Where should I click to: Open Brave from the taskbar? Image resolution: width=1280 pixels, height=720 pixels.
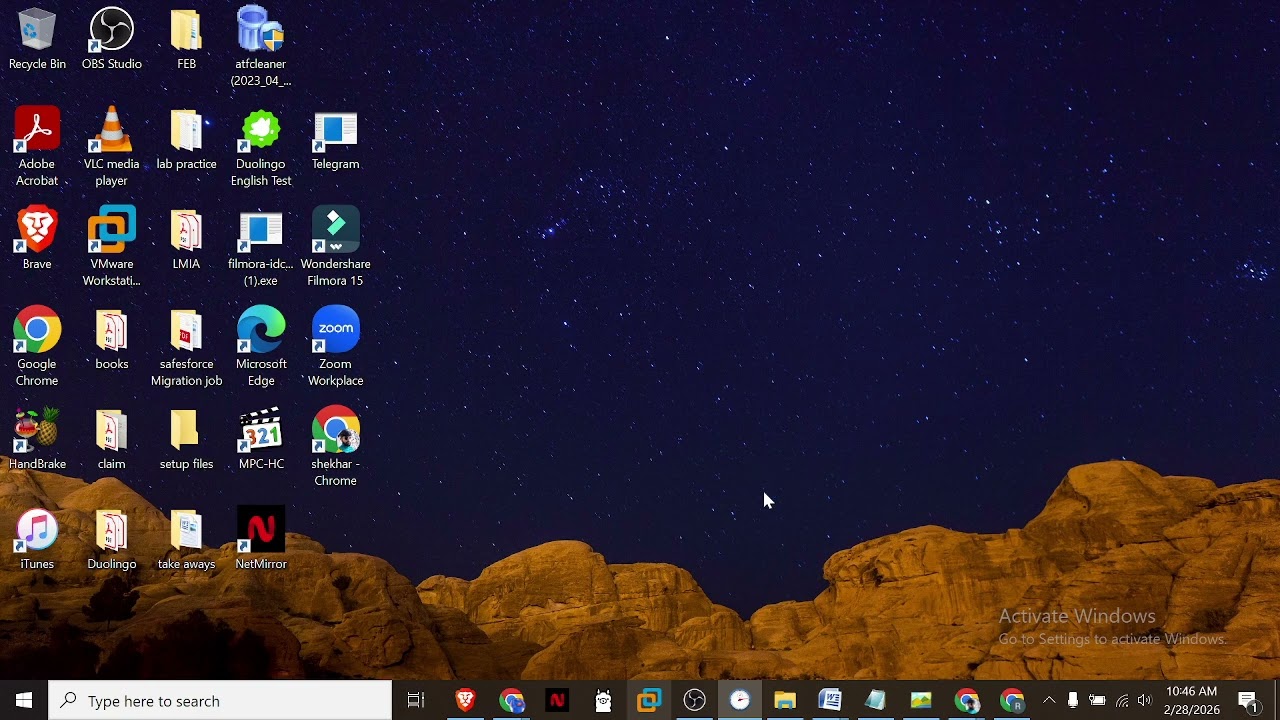pos(465,701)
